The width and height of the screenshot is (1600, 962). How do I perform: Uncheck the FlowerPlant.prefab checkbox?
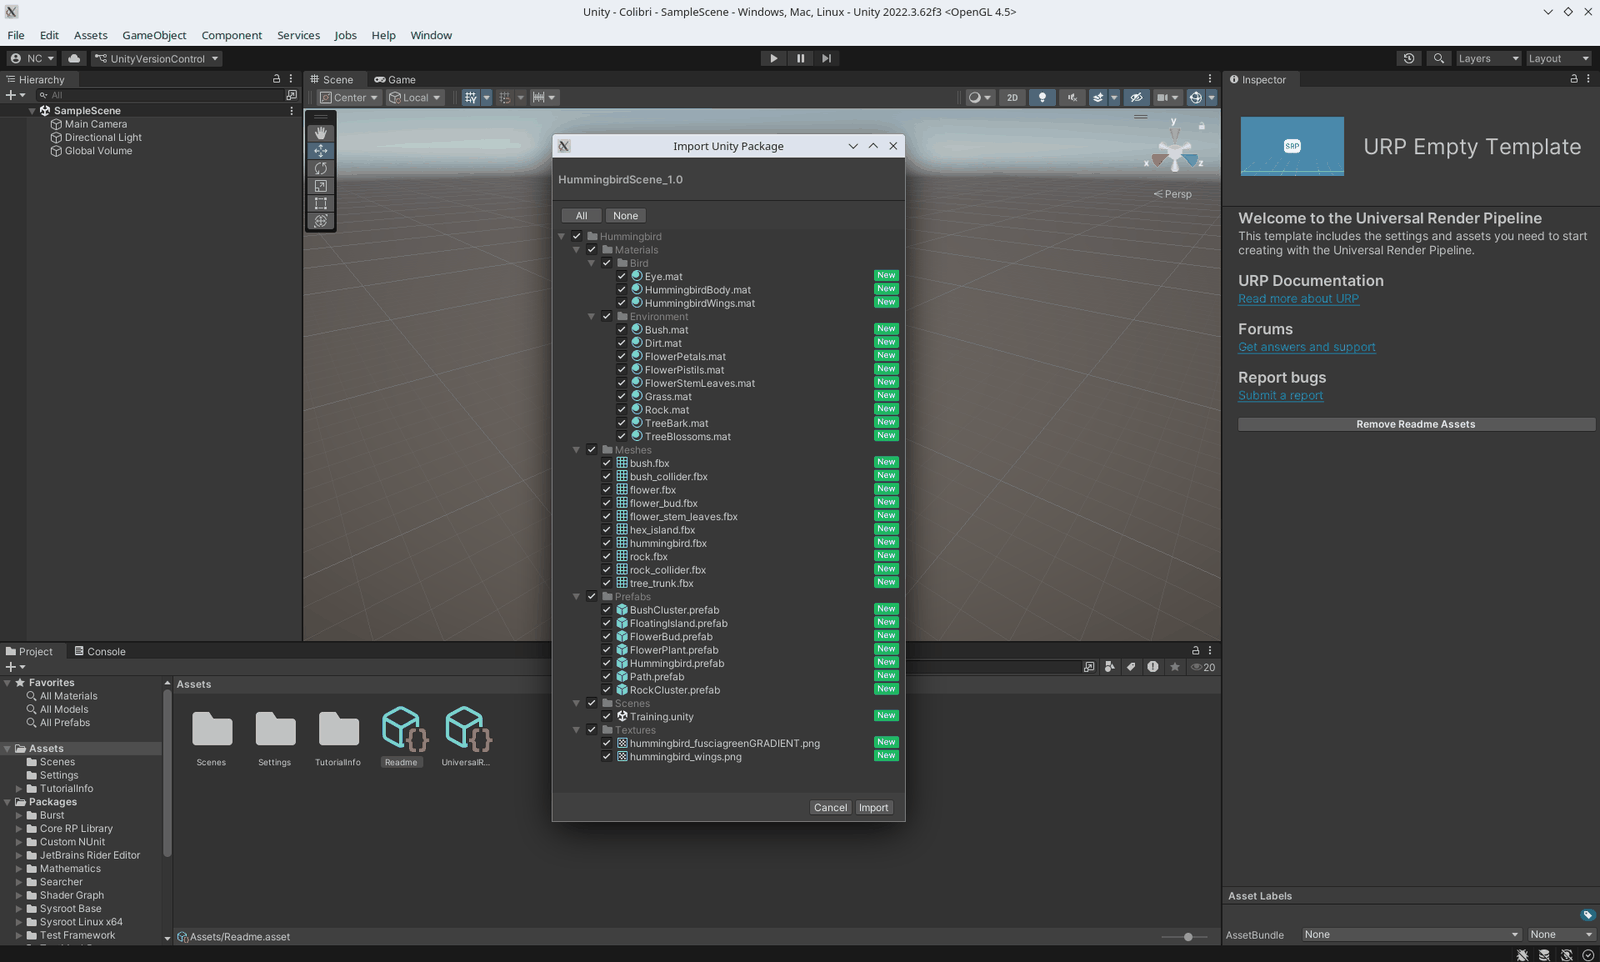pyautogui.click(x=607, y=650)
